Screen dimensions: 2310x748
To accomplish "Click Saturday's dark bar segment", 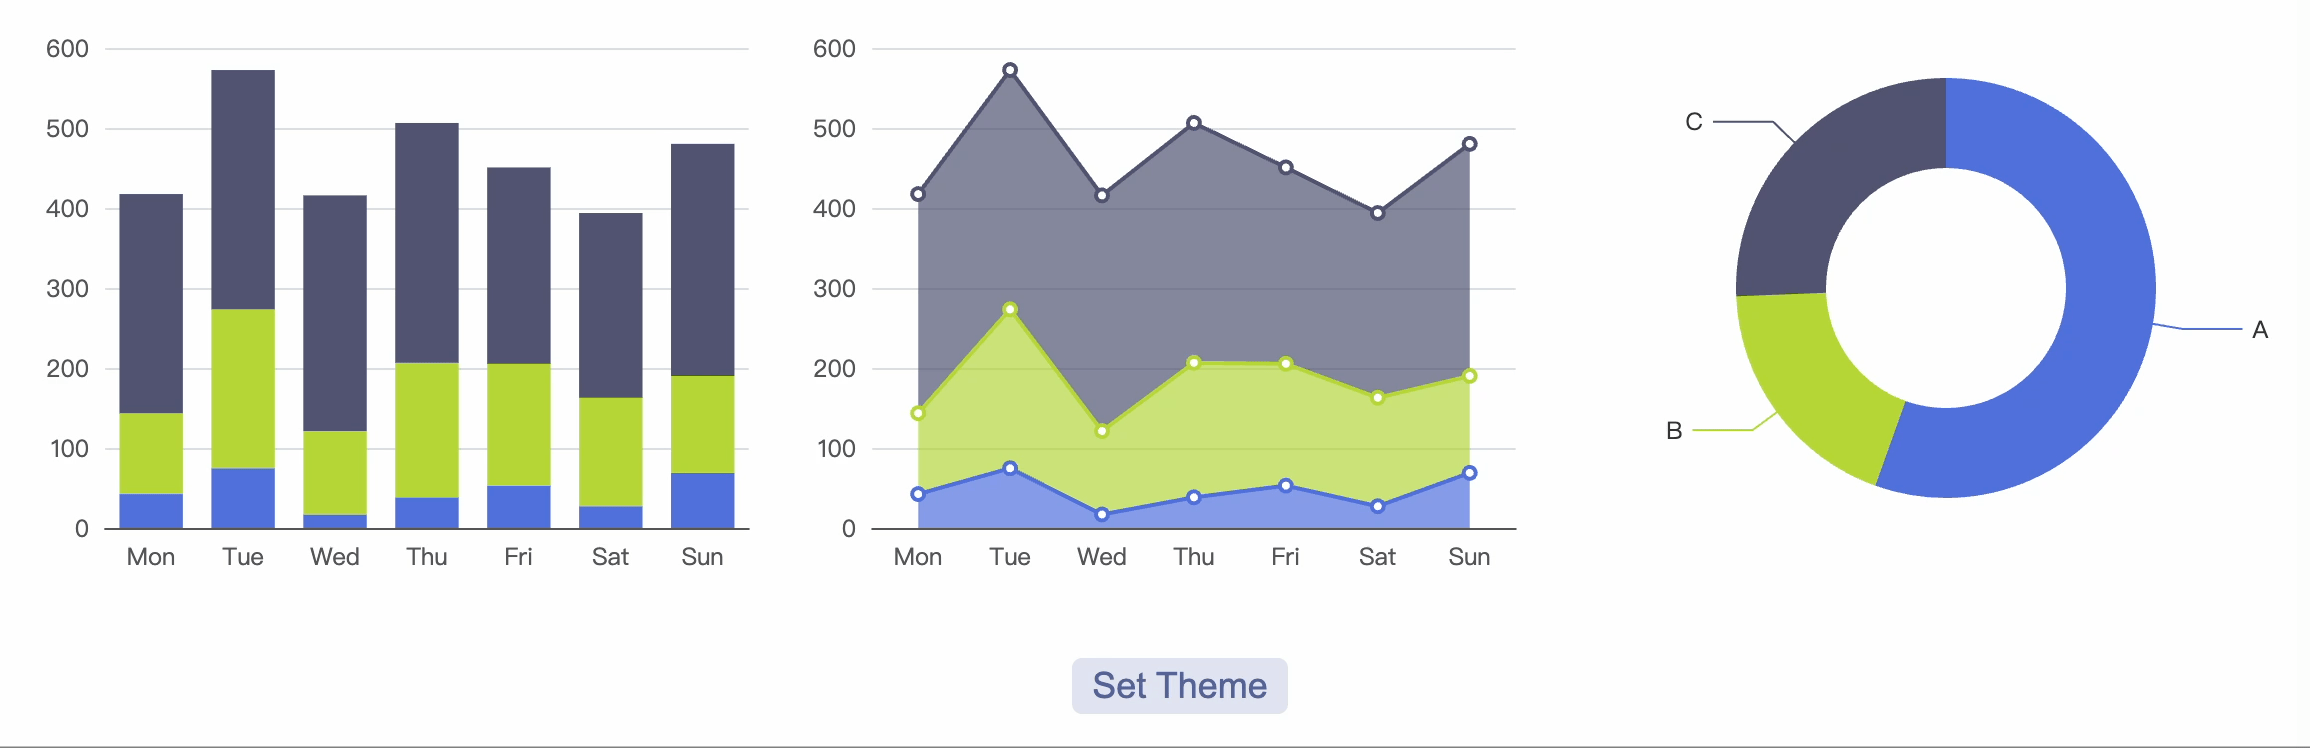I will click(610, 305).
